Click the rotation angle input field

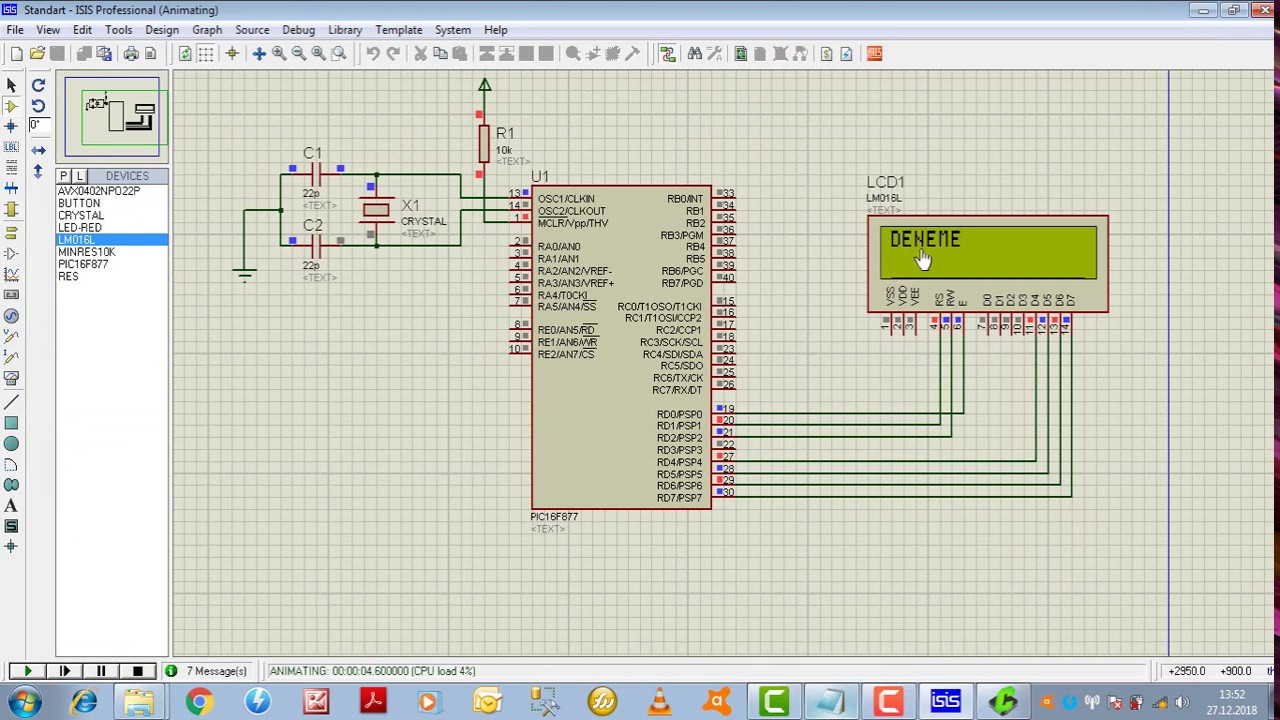pyautogui.click(x=38, y=125)
